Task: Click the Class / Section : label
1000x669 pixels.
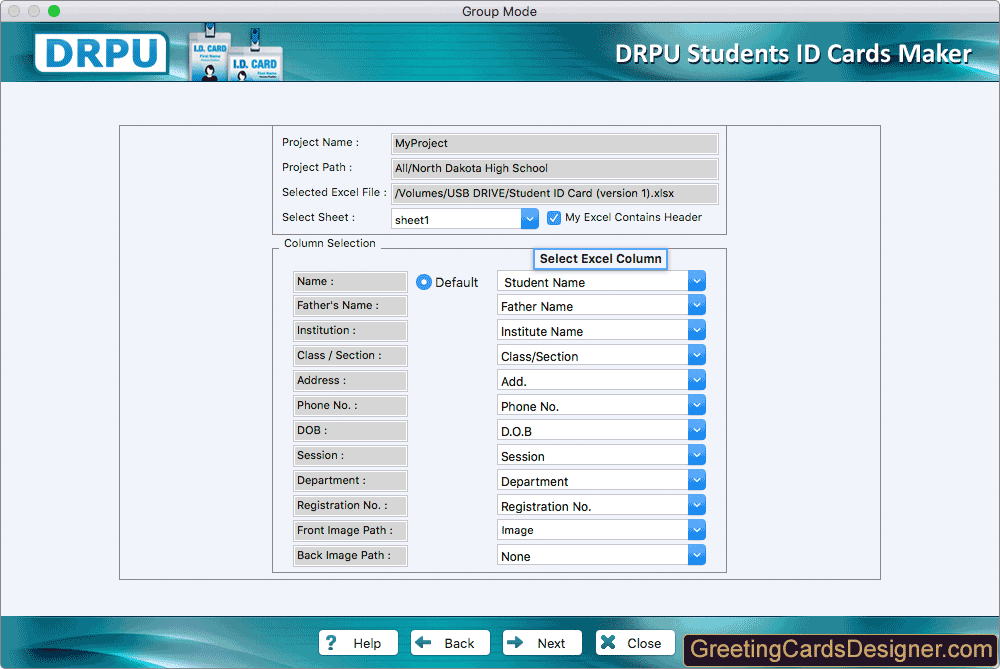Action: tap(350, 355)
